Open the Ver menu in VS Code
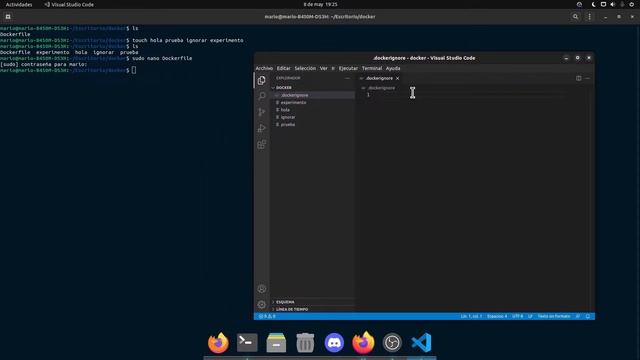 324,68
